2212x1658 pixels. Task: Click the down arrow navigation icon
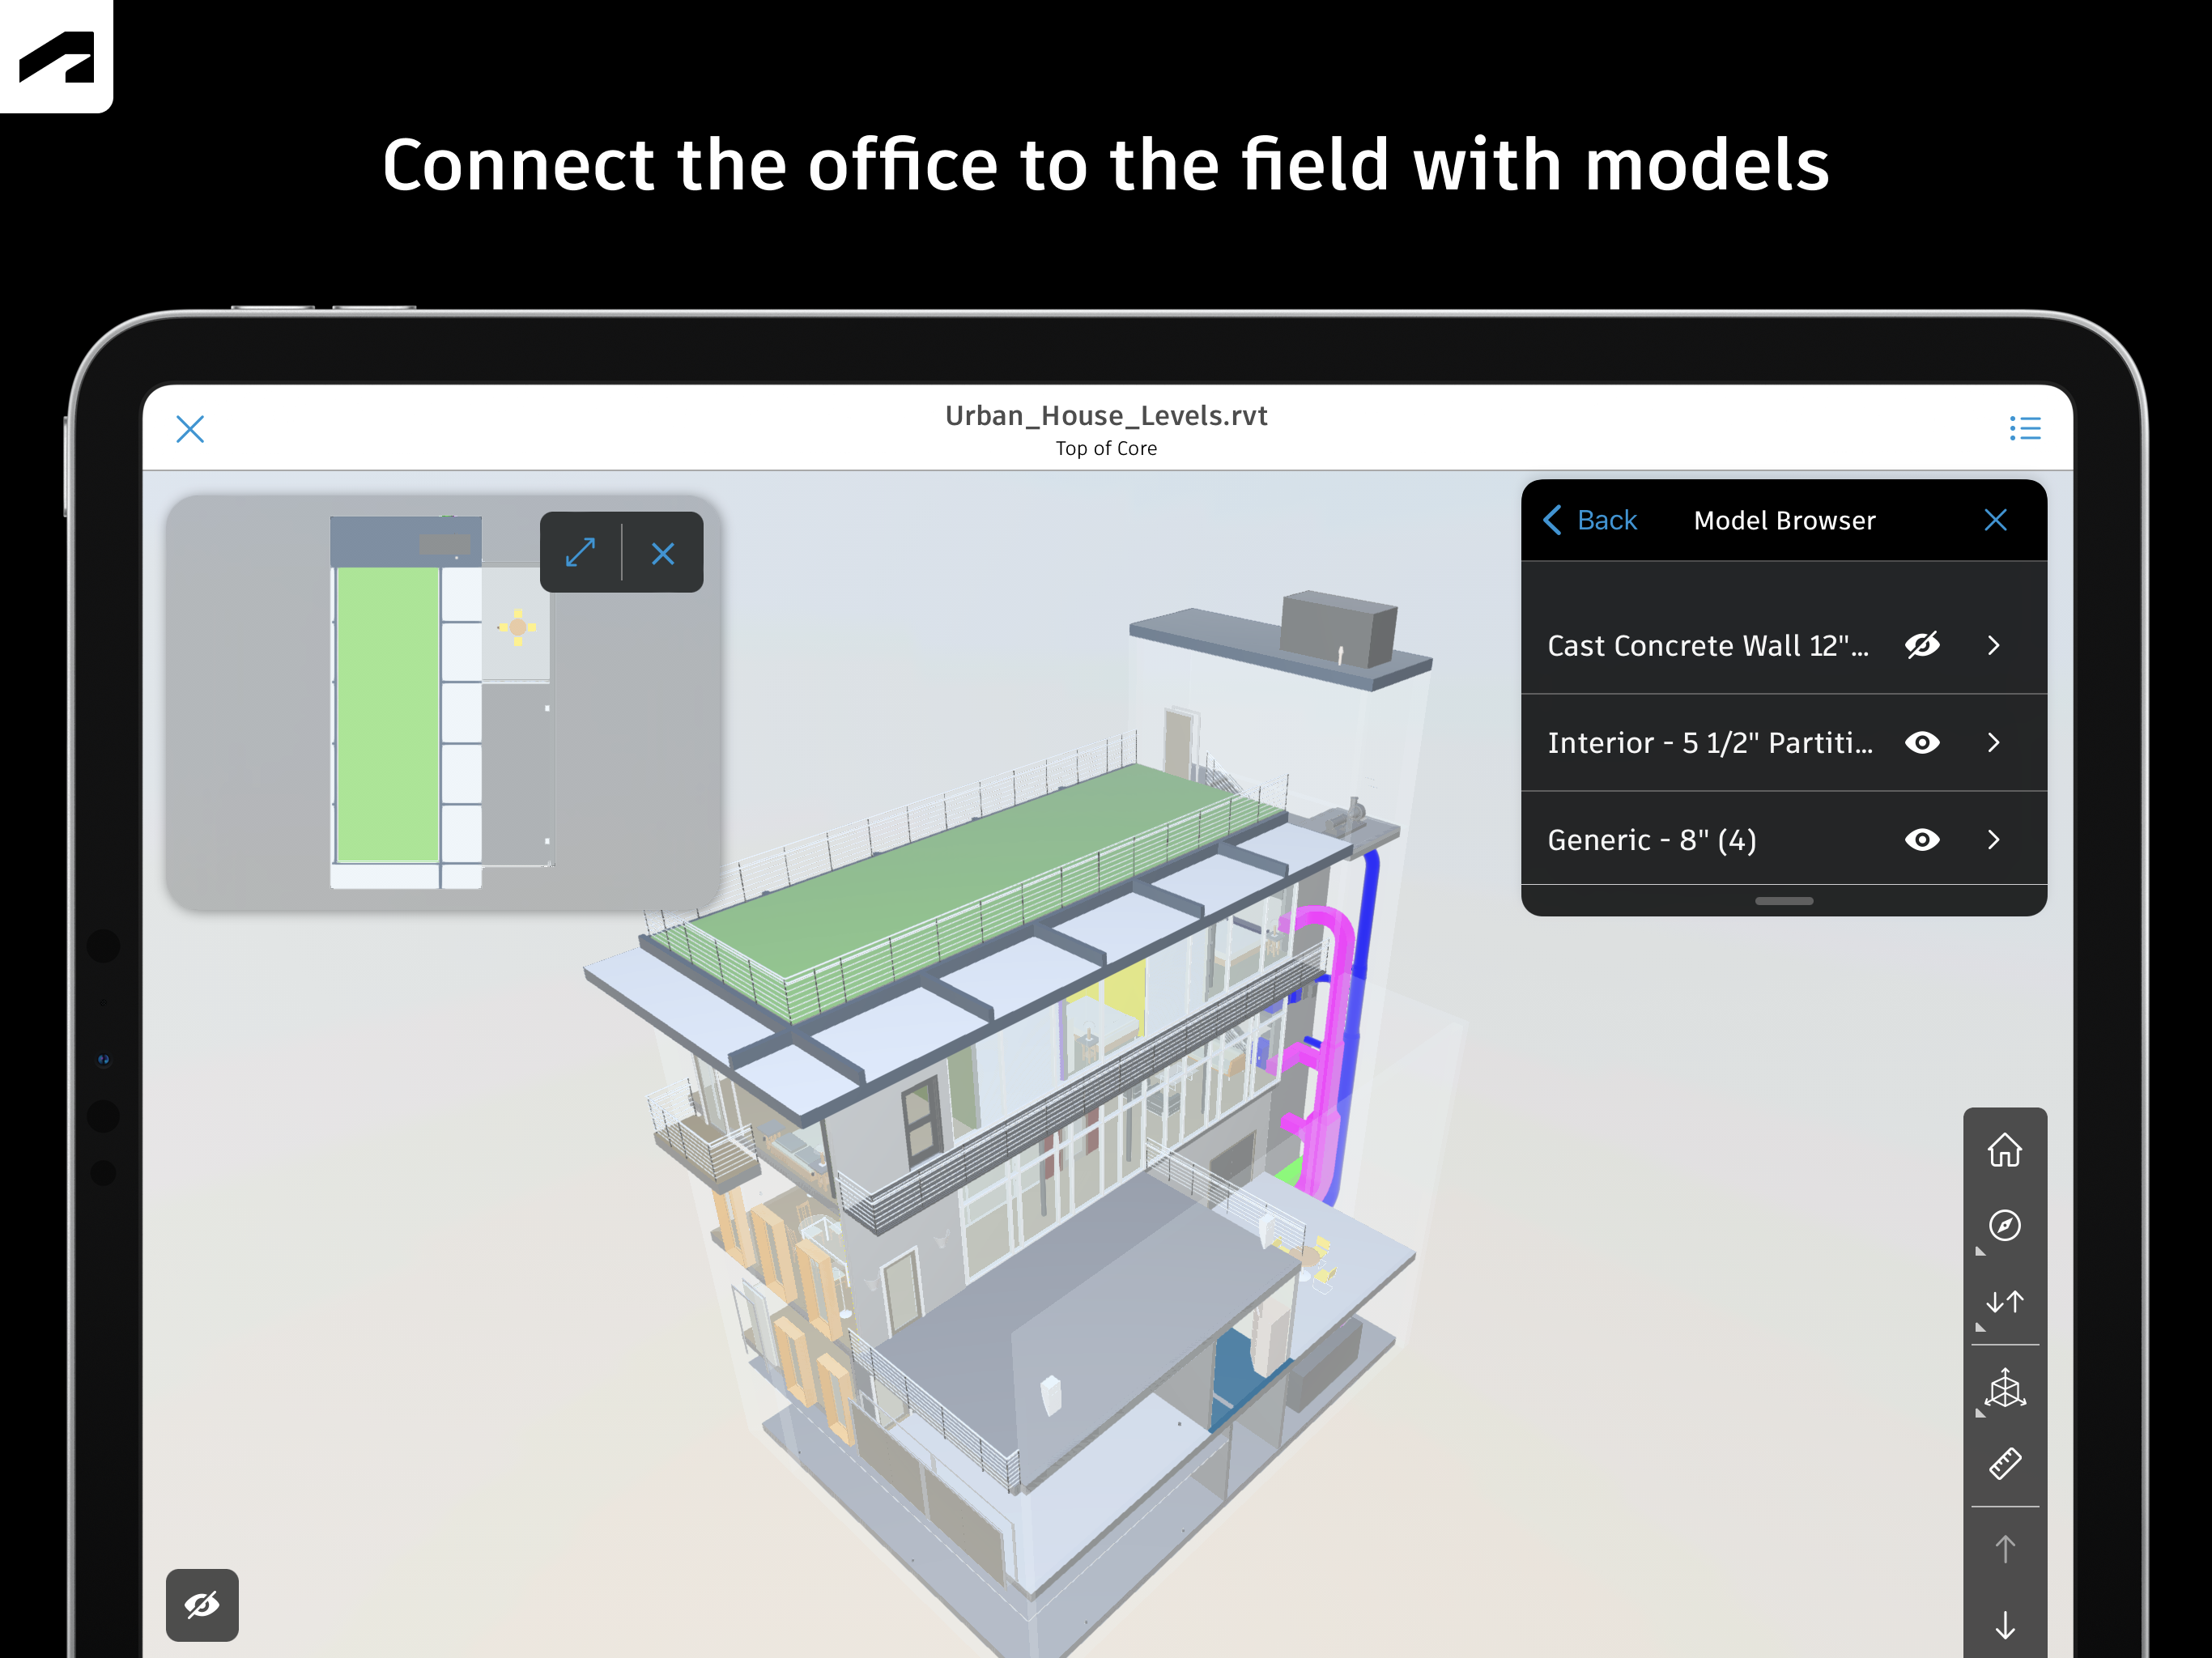[x=2004, y=1625]
